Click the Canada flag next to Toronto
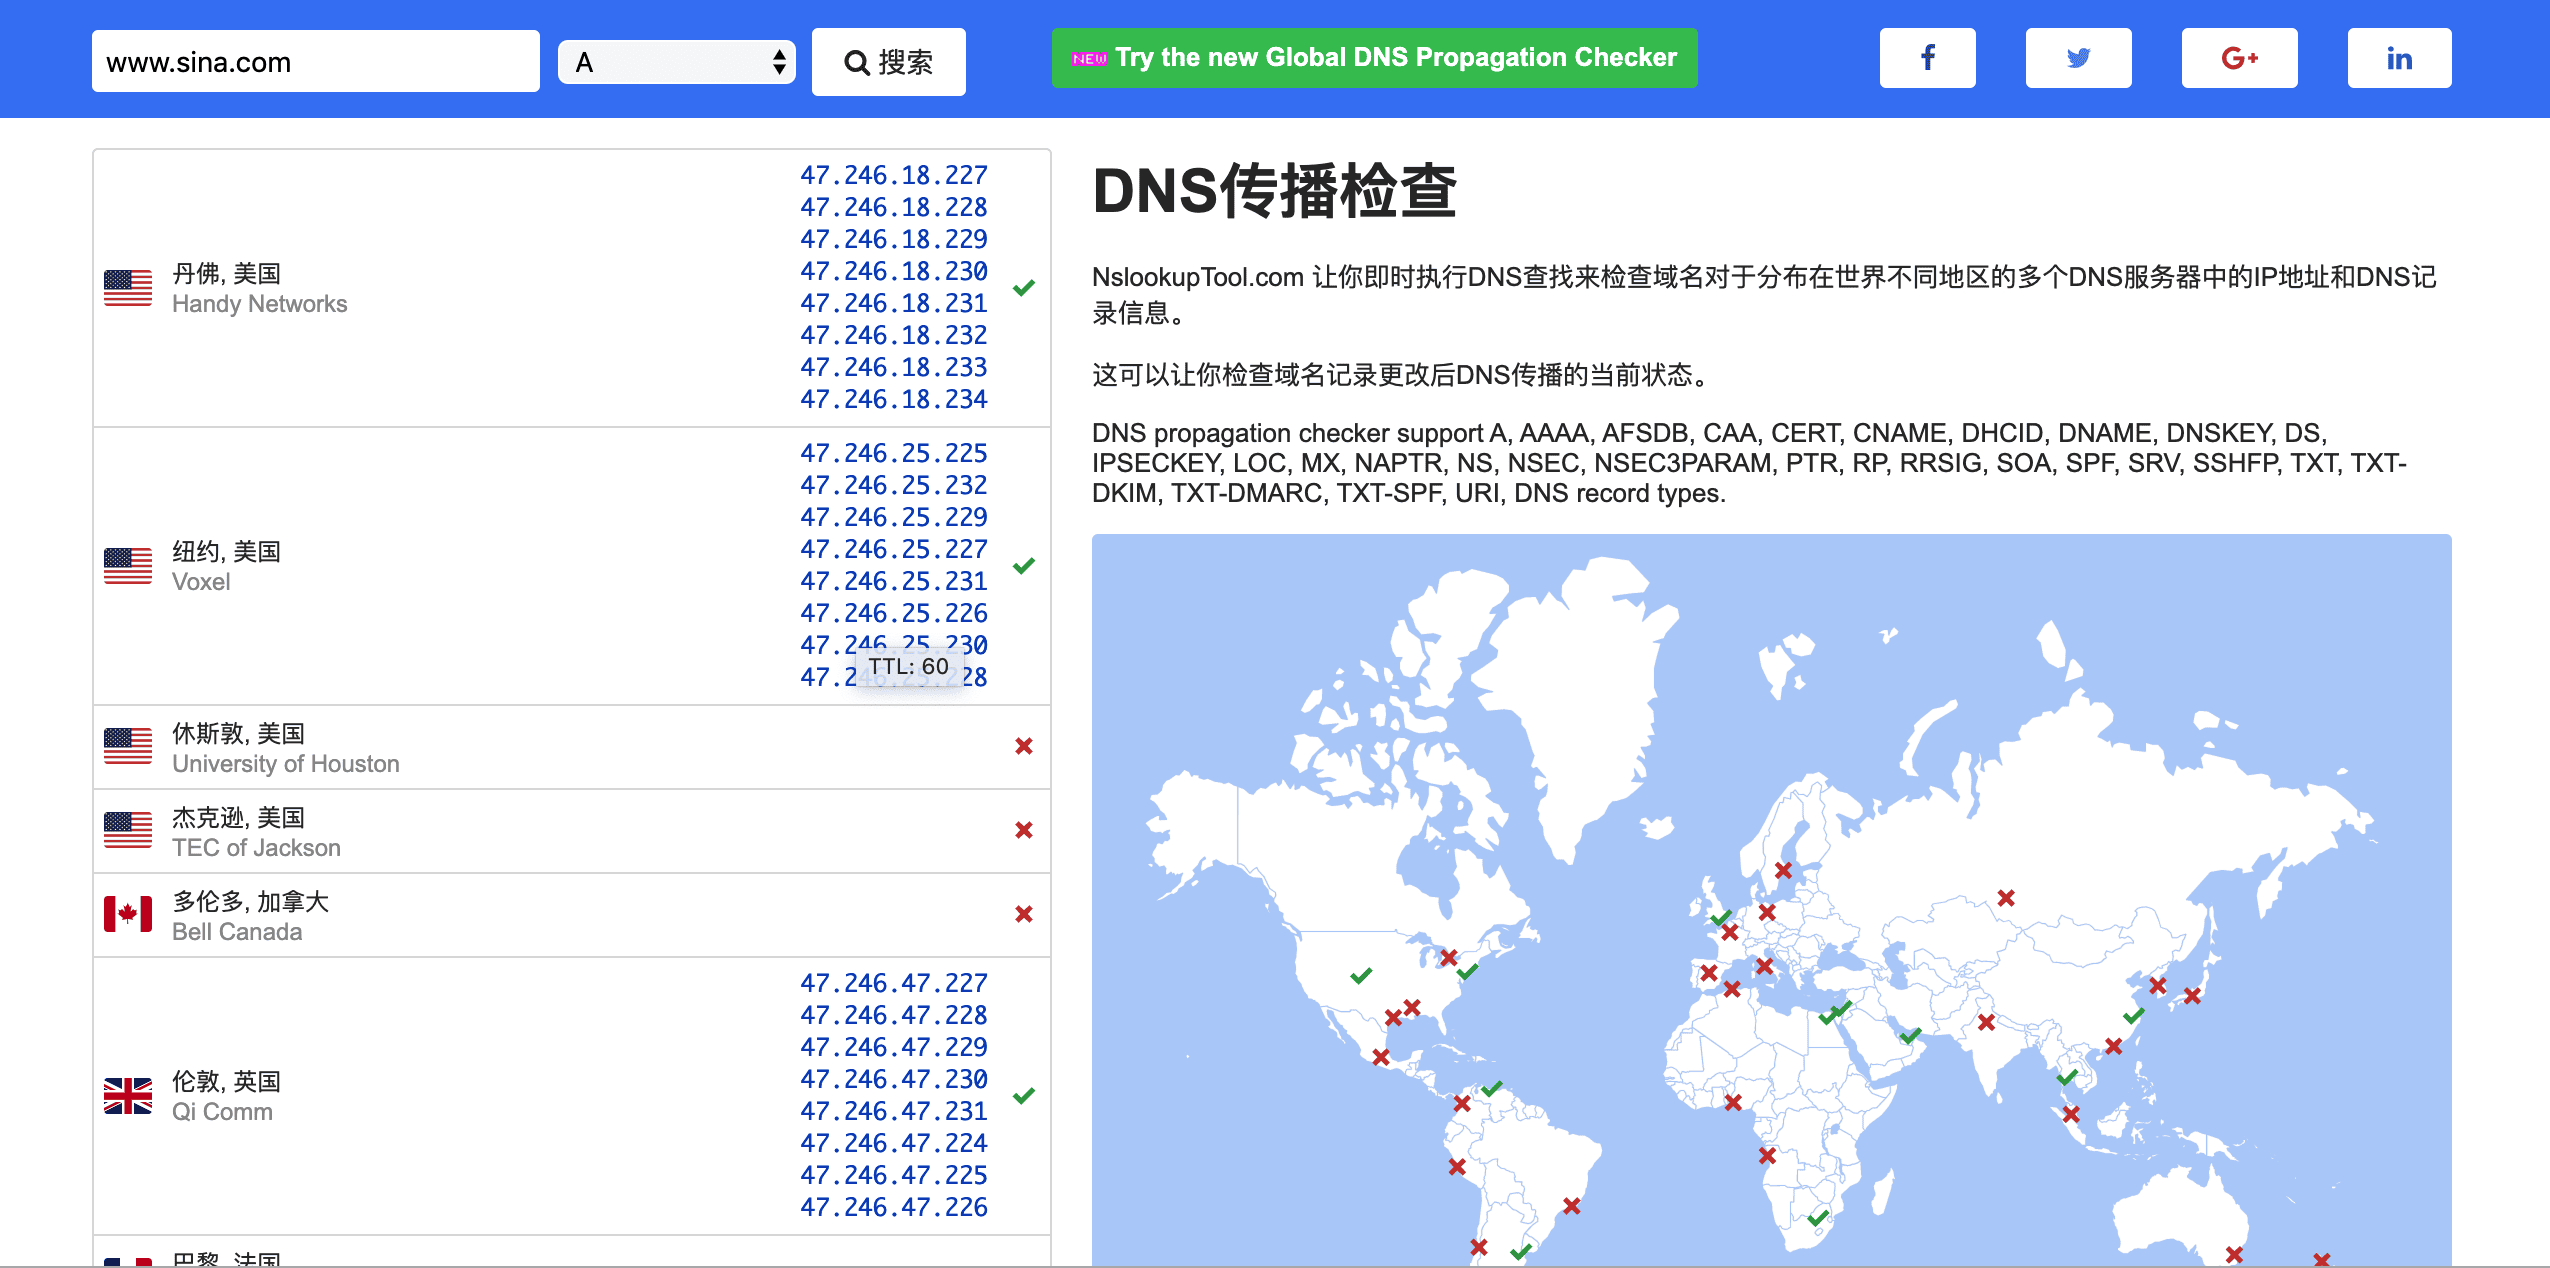The image size is (2550, 1268). click(x=128, y=915)
